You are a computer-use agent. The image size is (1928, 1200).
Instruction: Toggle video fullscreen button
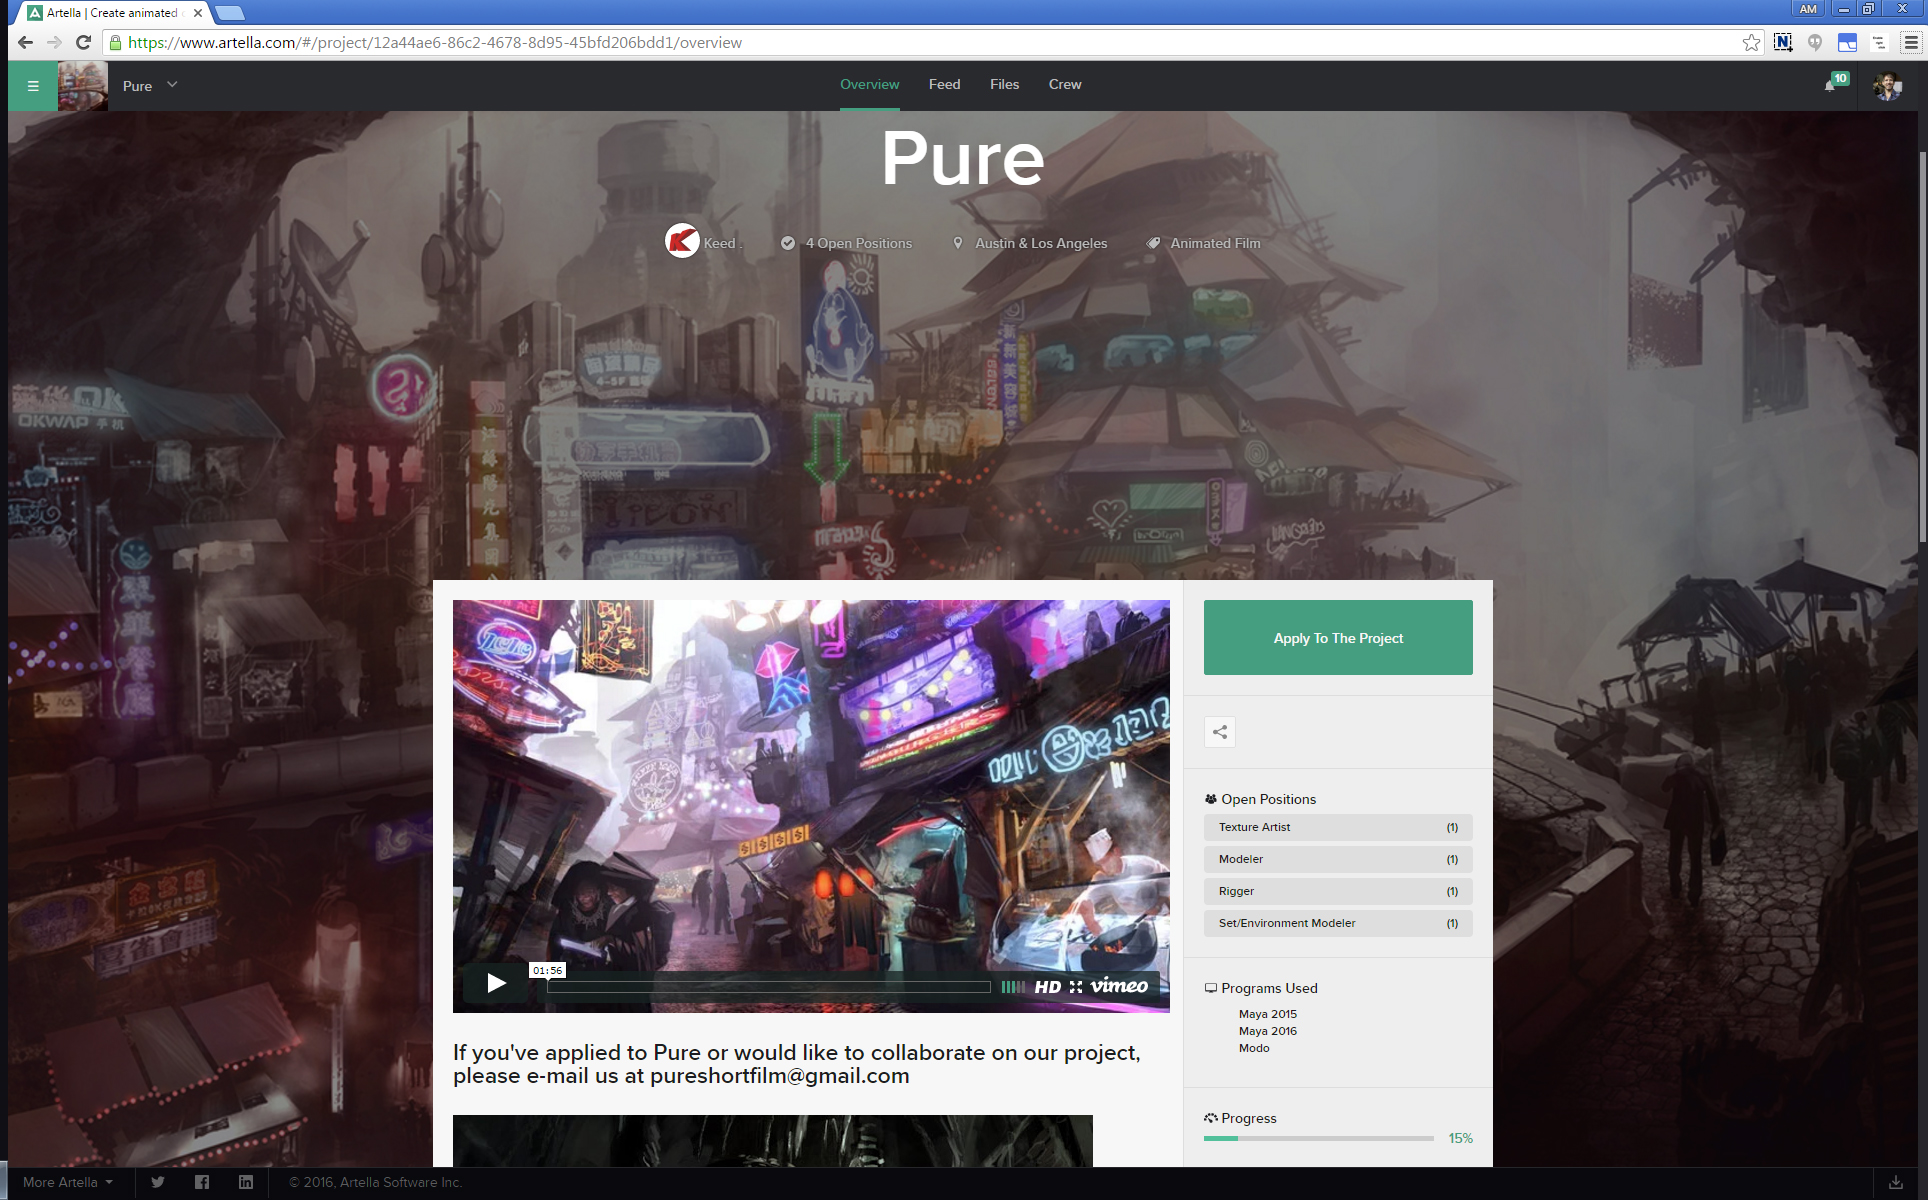click(1076, 986)
